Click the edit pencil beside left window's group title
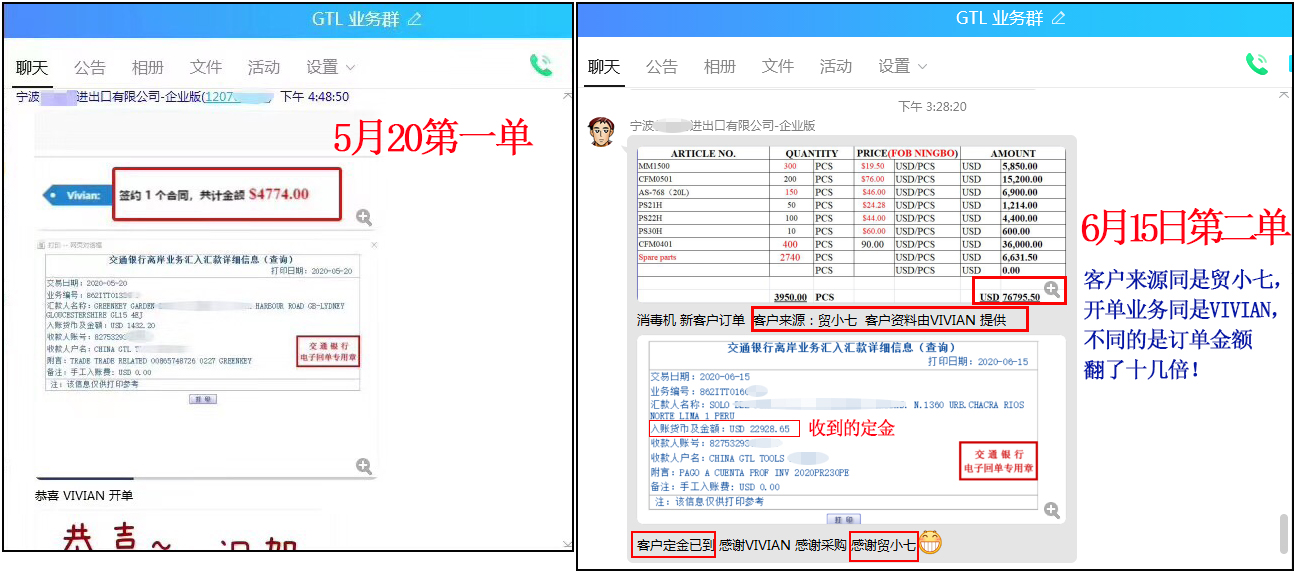The width and height of the screenshot is (1295, 571). tap(415, 19)
